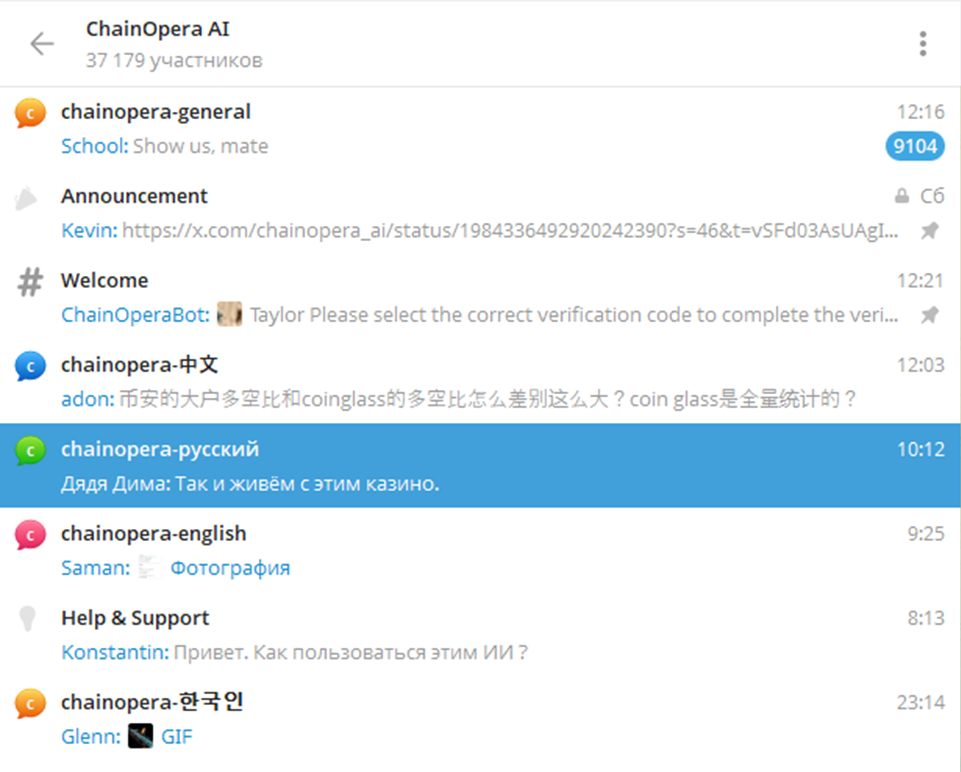The height and width of the screenshot is (772, 961).
Task: Click the Announcement lock icon
Action: point(902,196)
